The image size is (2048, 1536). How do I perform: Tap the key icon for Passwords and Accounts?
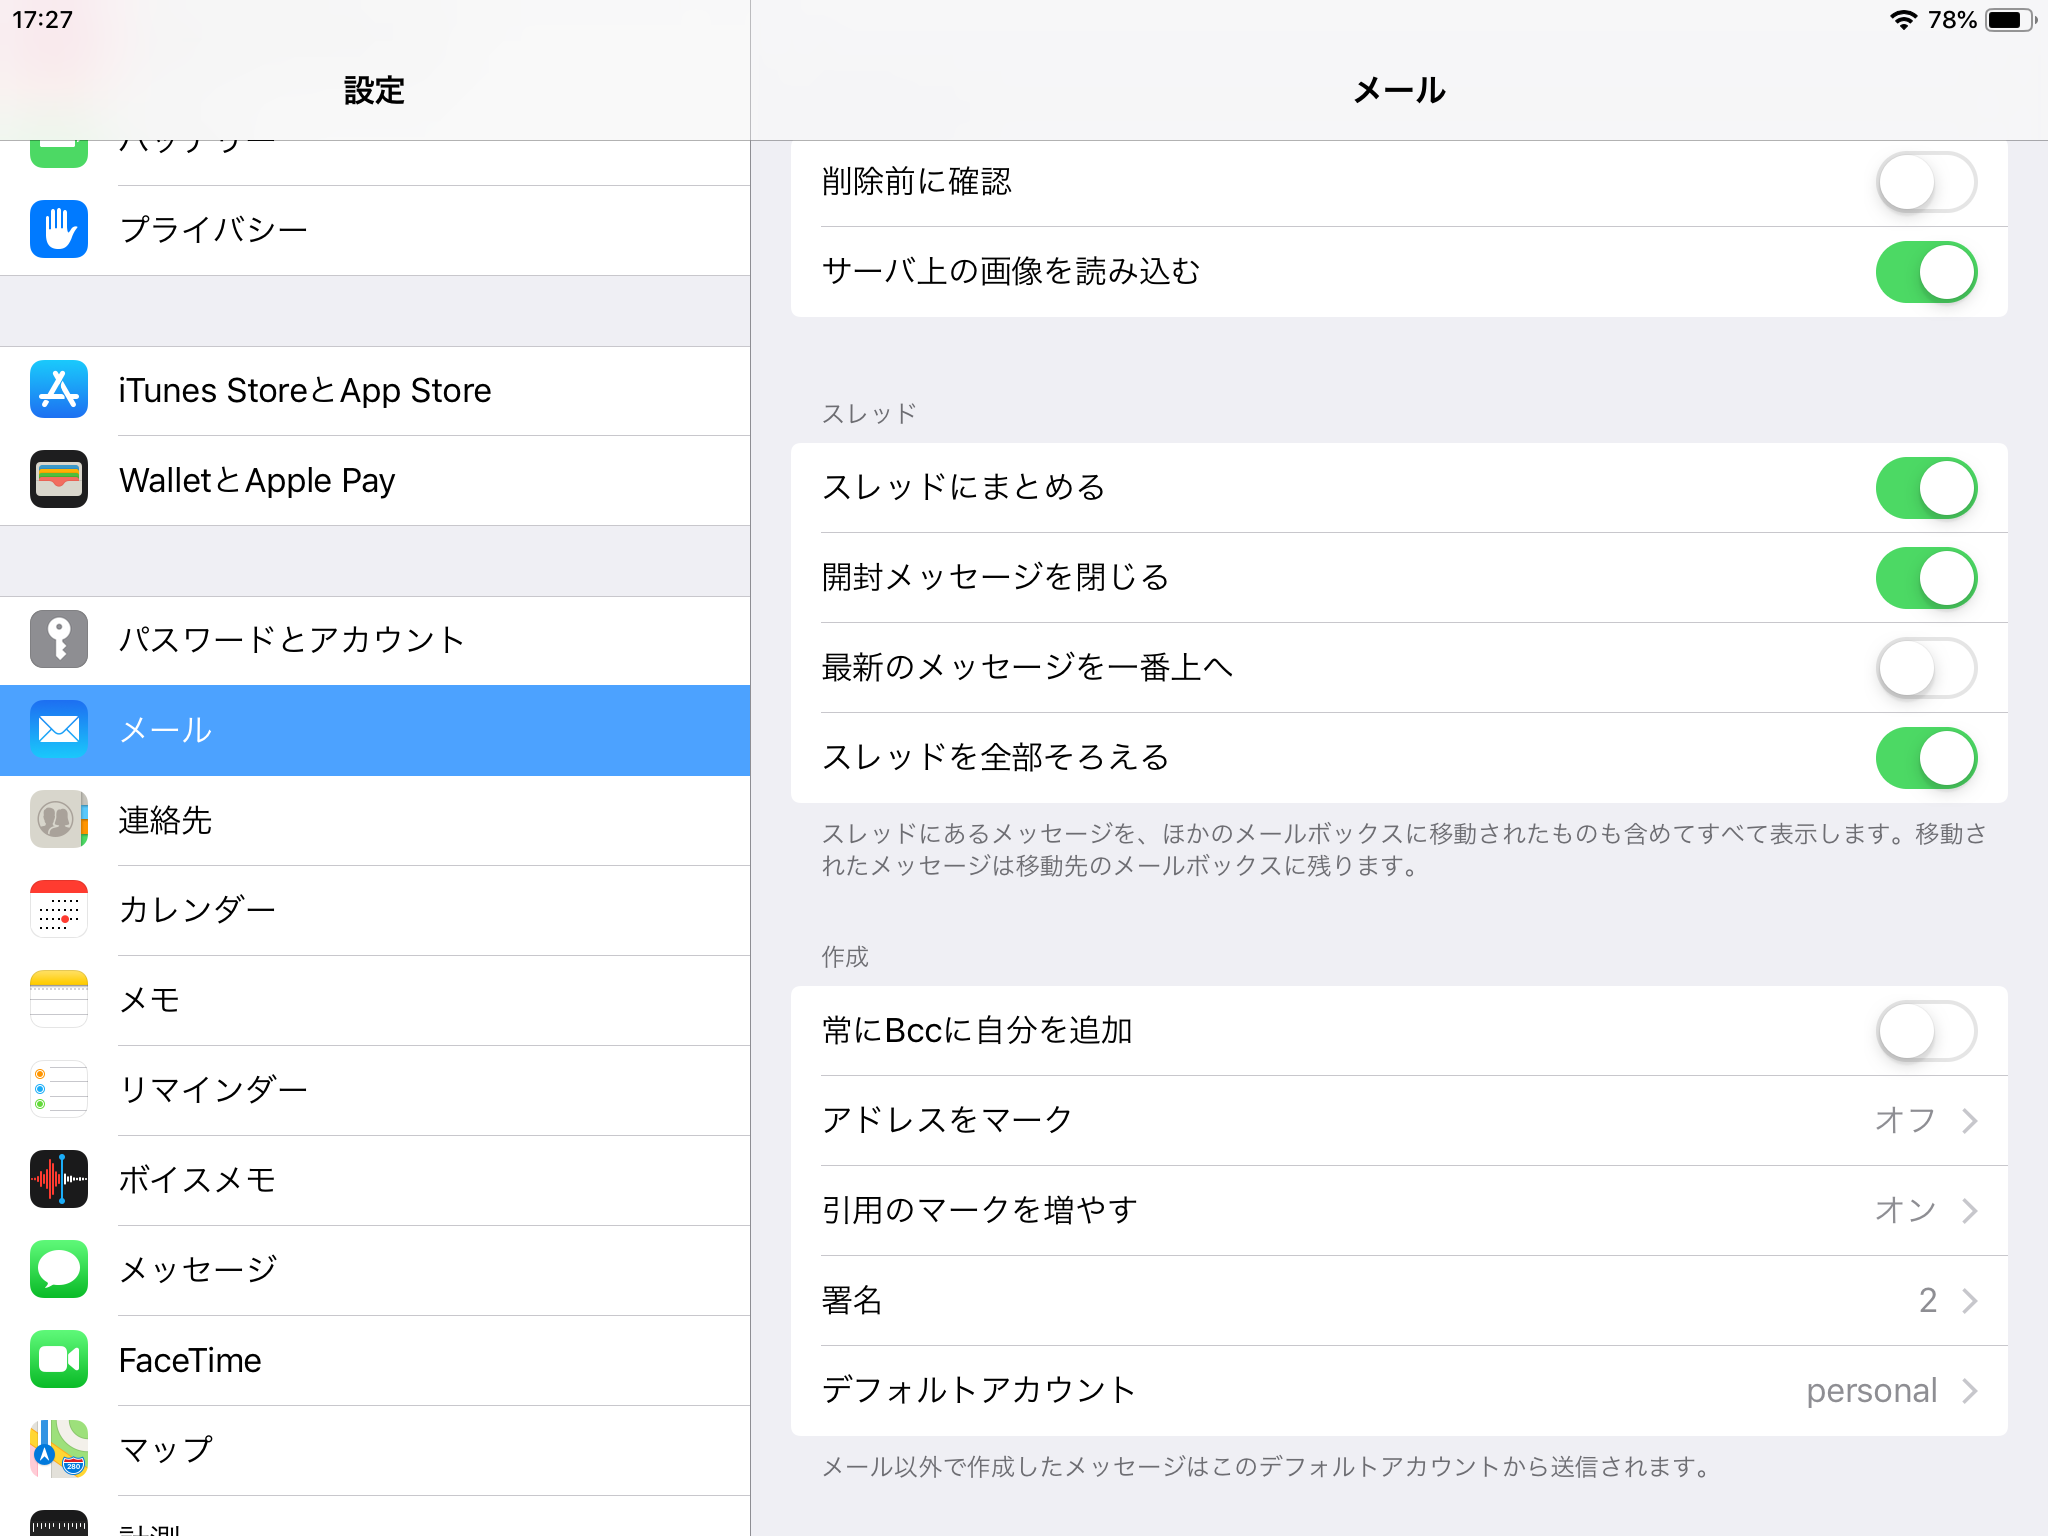[59, 639]
